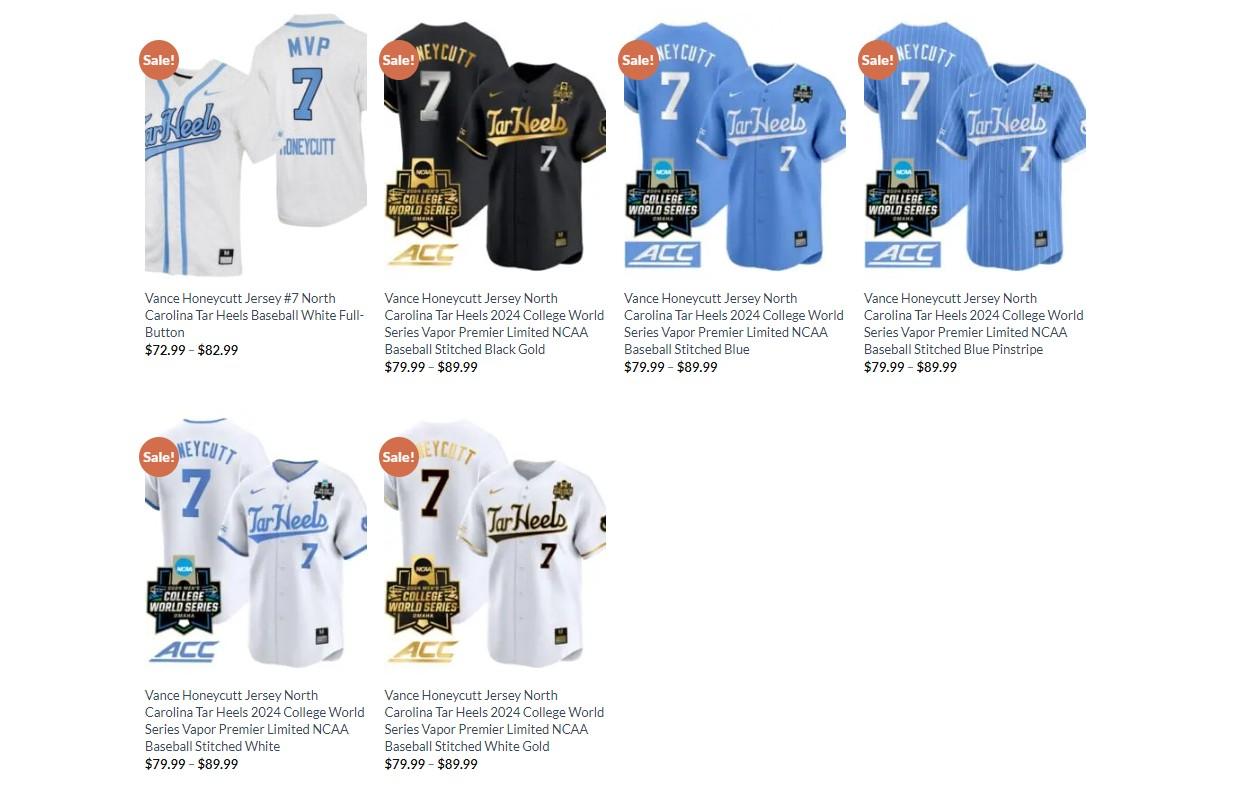Click the Sale badge on the White Gold jersey
Viewport: 1253px width, 797px height.
[x=398, y=456]
